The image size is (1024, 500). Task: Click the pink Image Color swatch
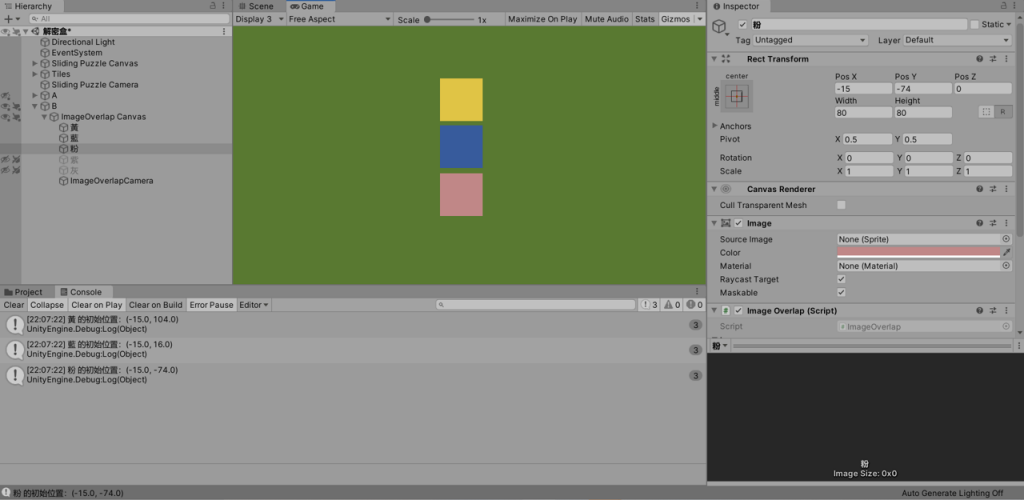(x=918, y=252)
